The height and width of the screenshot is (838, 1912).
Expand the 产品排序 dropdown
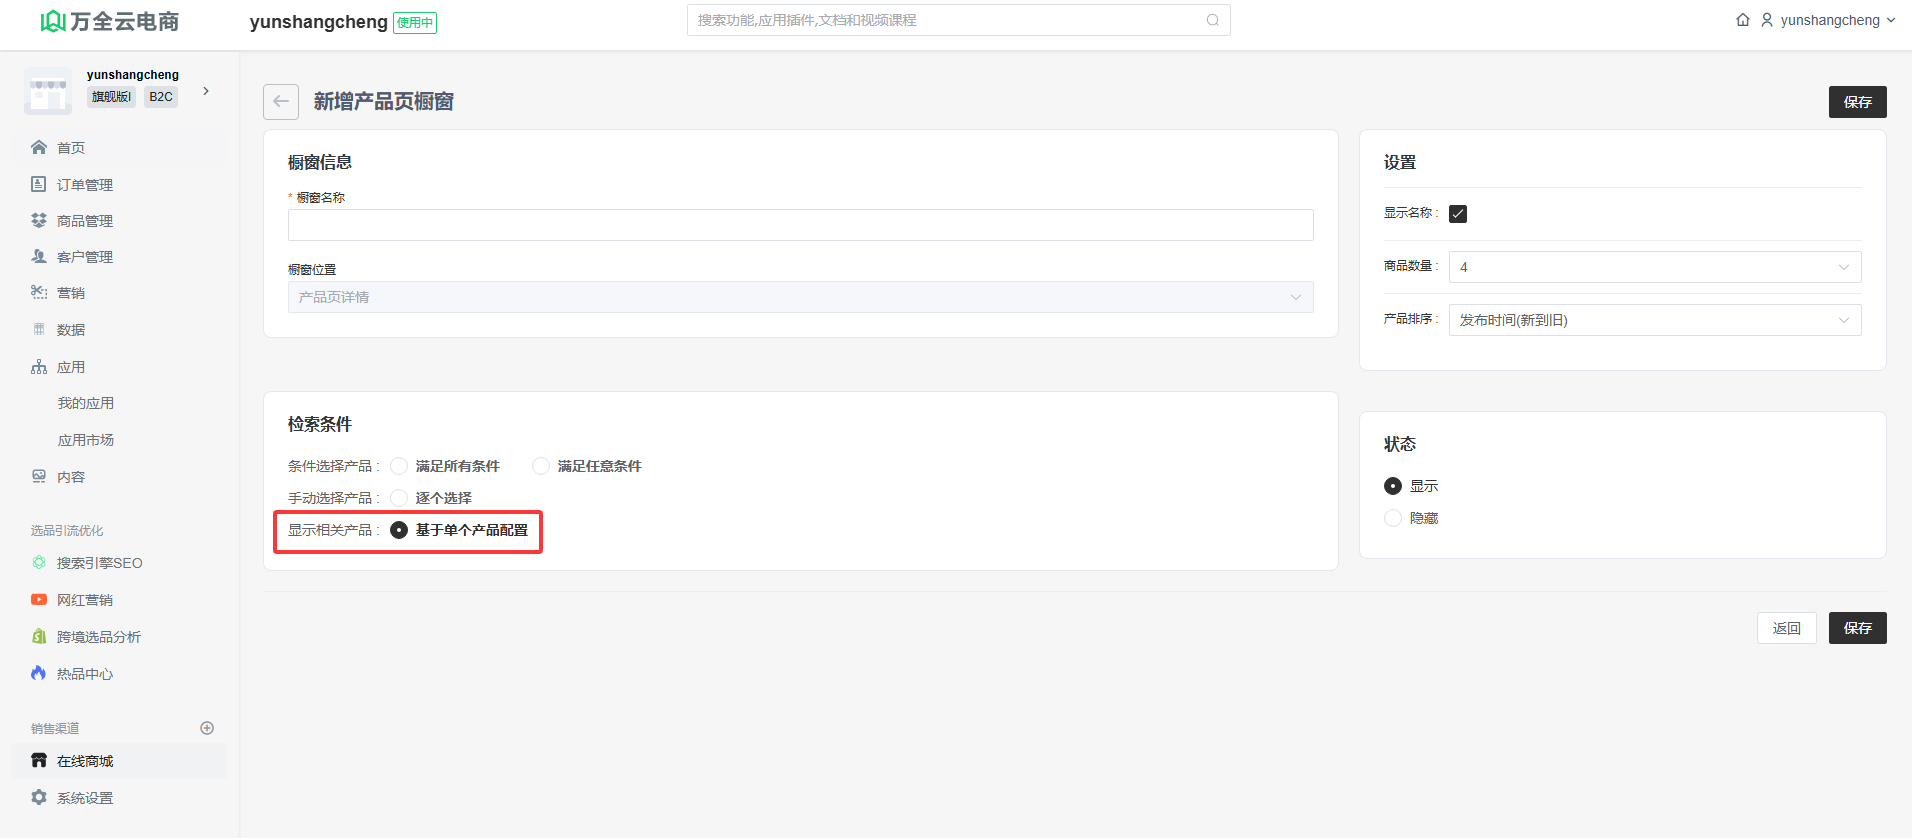[1654, 320]
